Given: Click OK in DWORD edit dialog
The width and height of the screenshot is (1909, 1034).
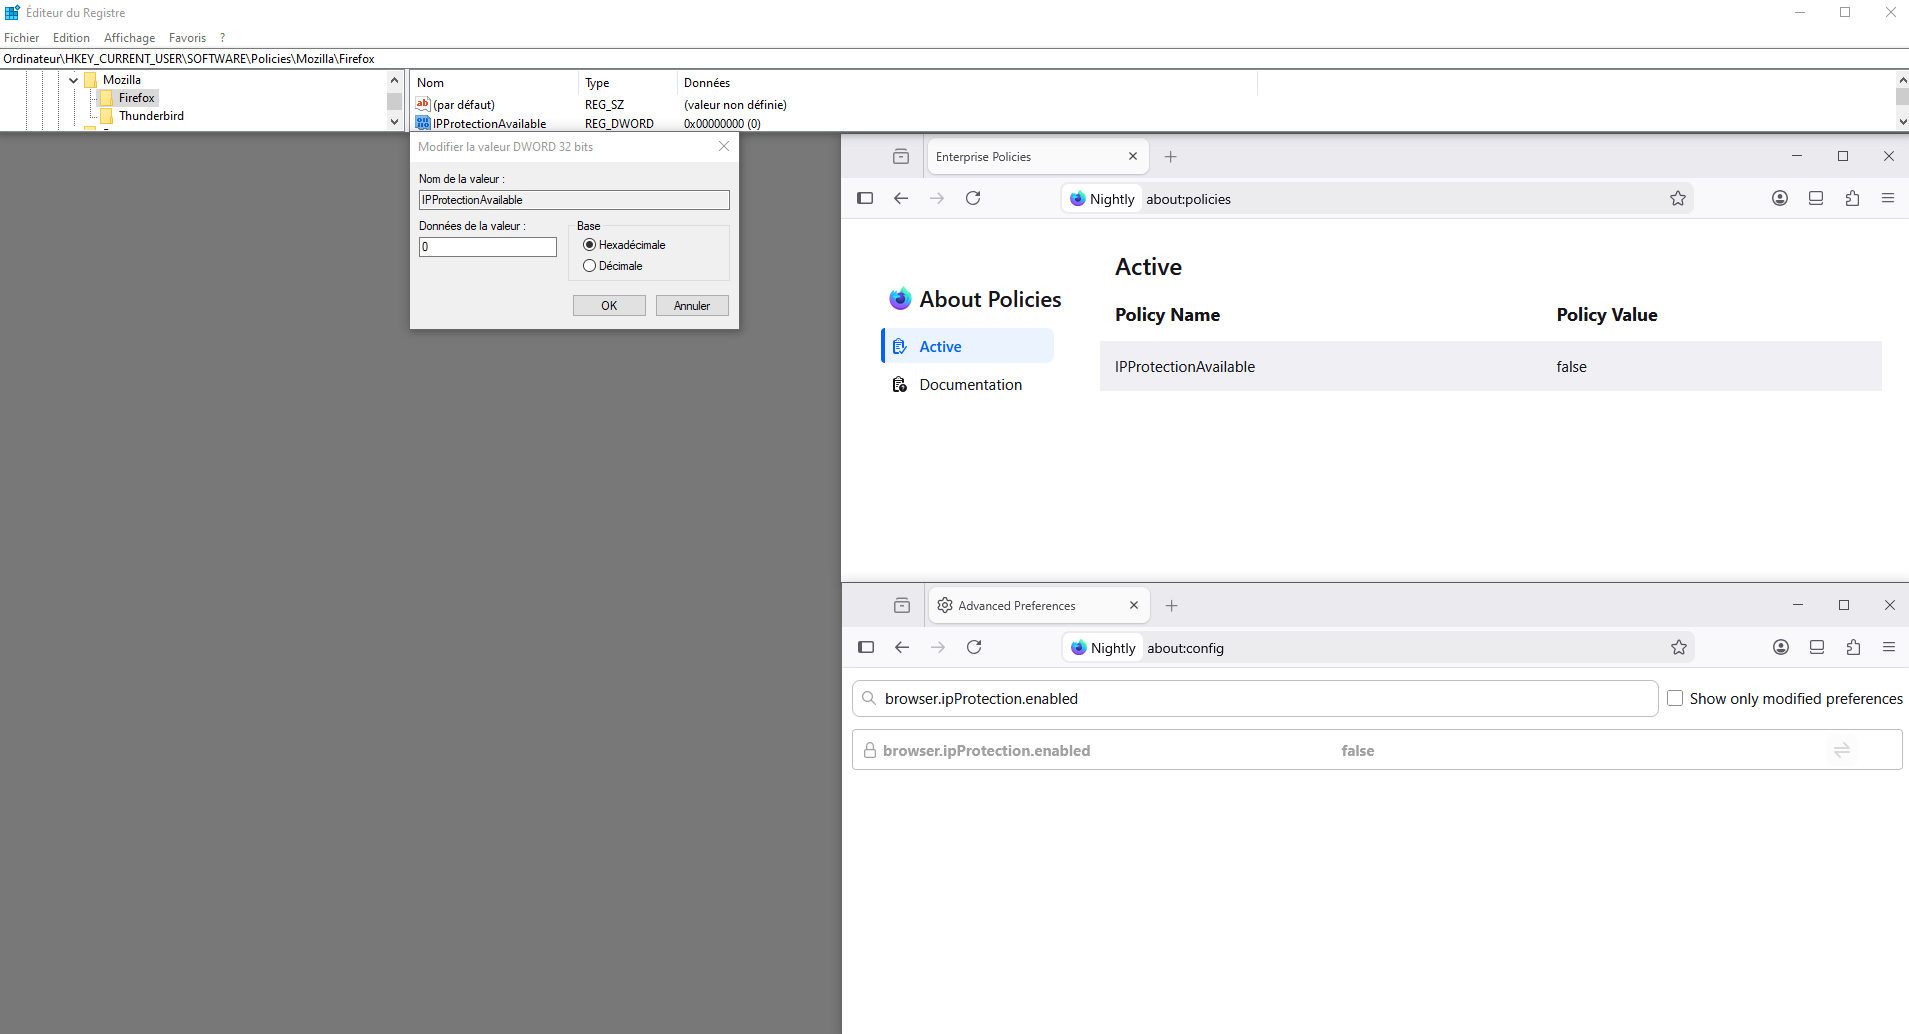Looking at the screenshot, I should (x=609, y=306).
